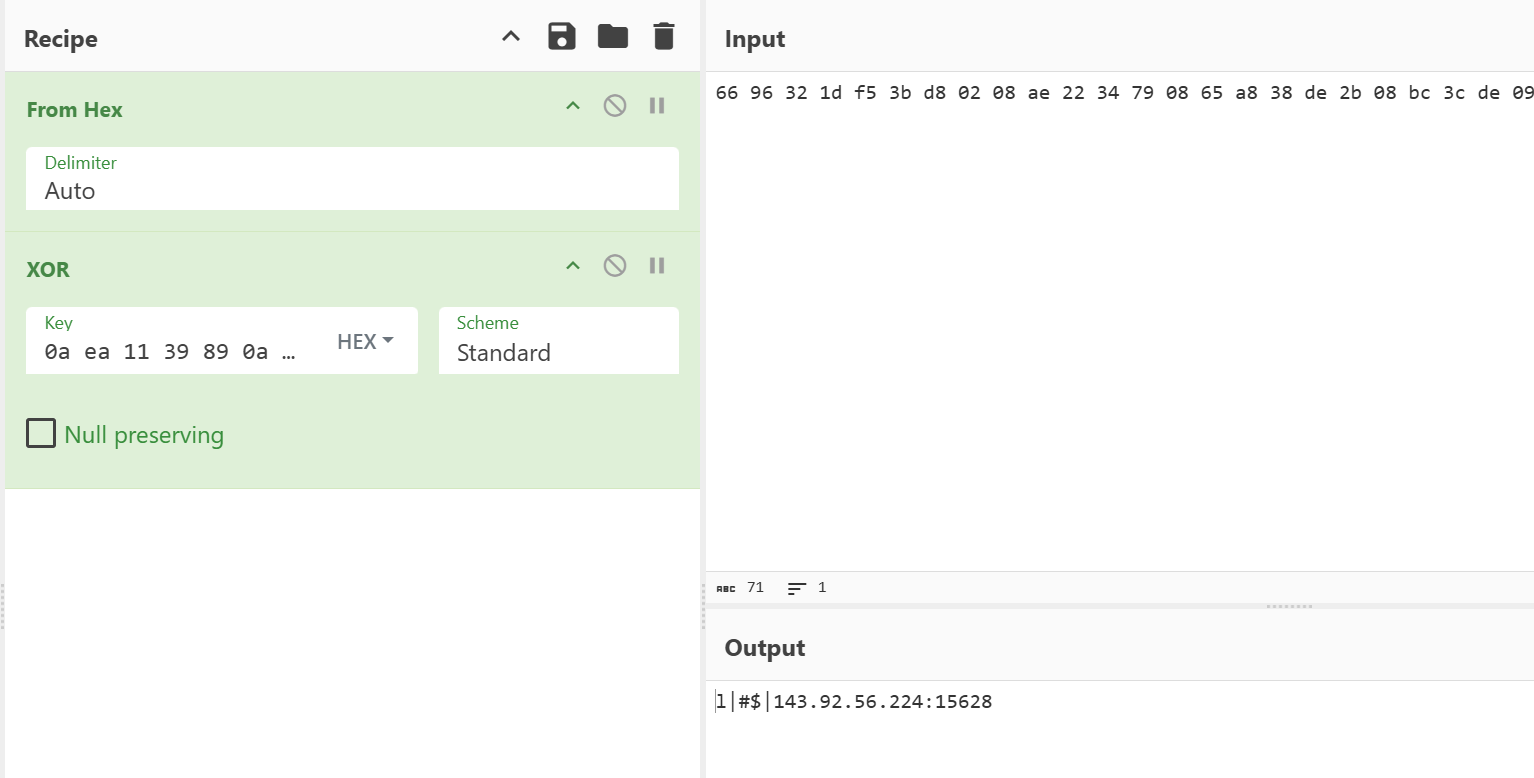Click the XOR Key input field
The image size is (1534, 778).
click(x=178, y=340)
